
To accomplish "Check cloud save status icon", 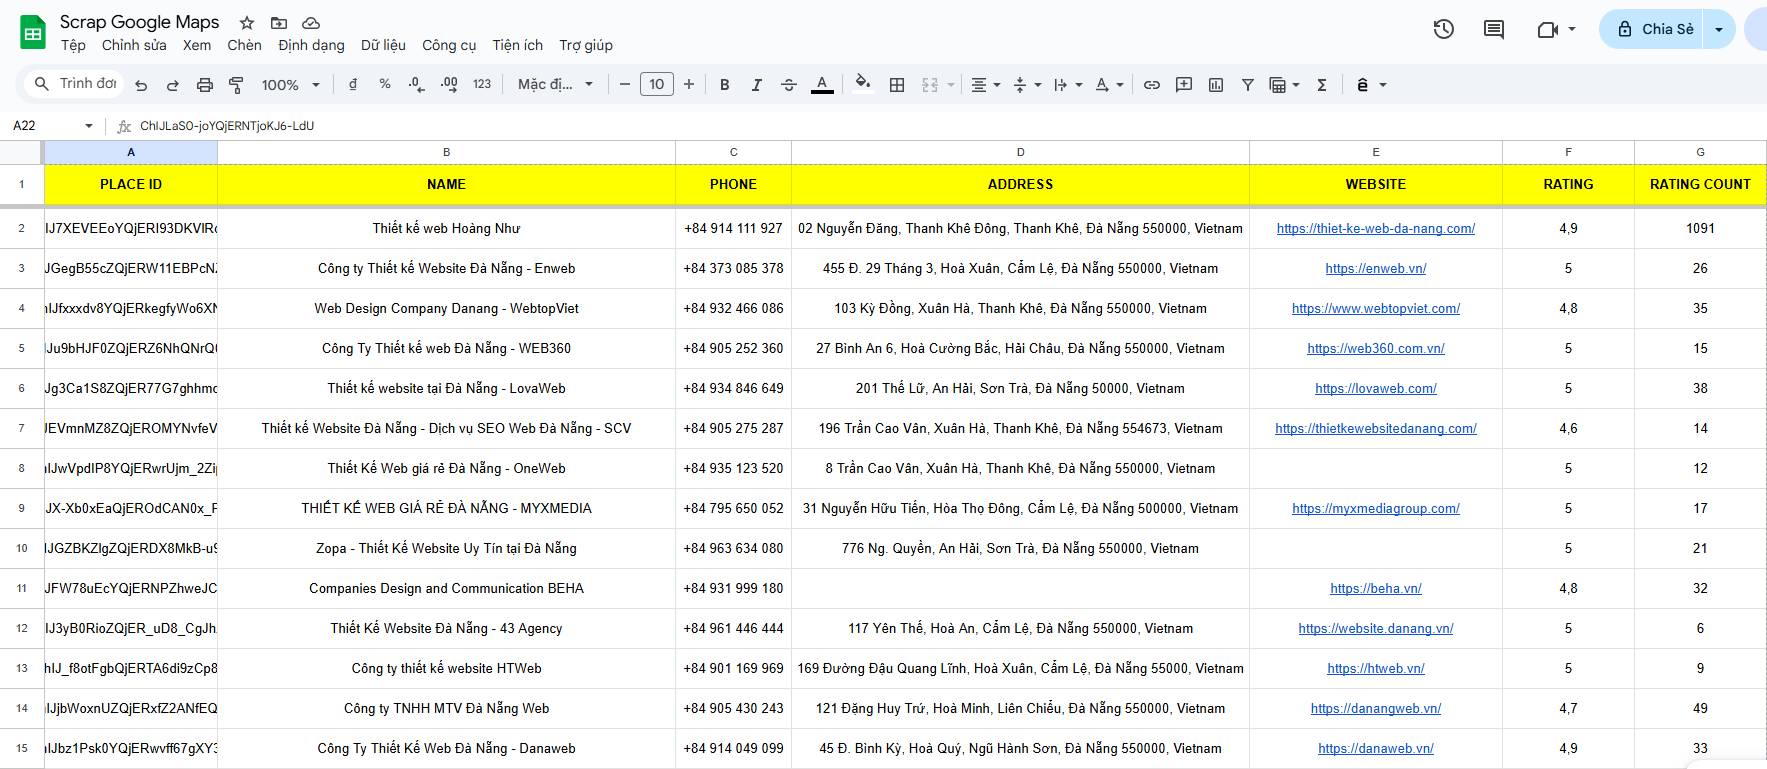I will click(311, 22).
